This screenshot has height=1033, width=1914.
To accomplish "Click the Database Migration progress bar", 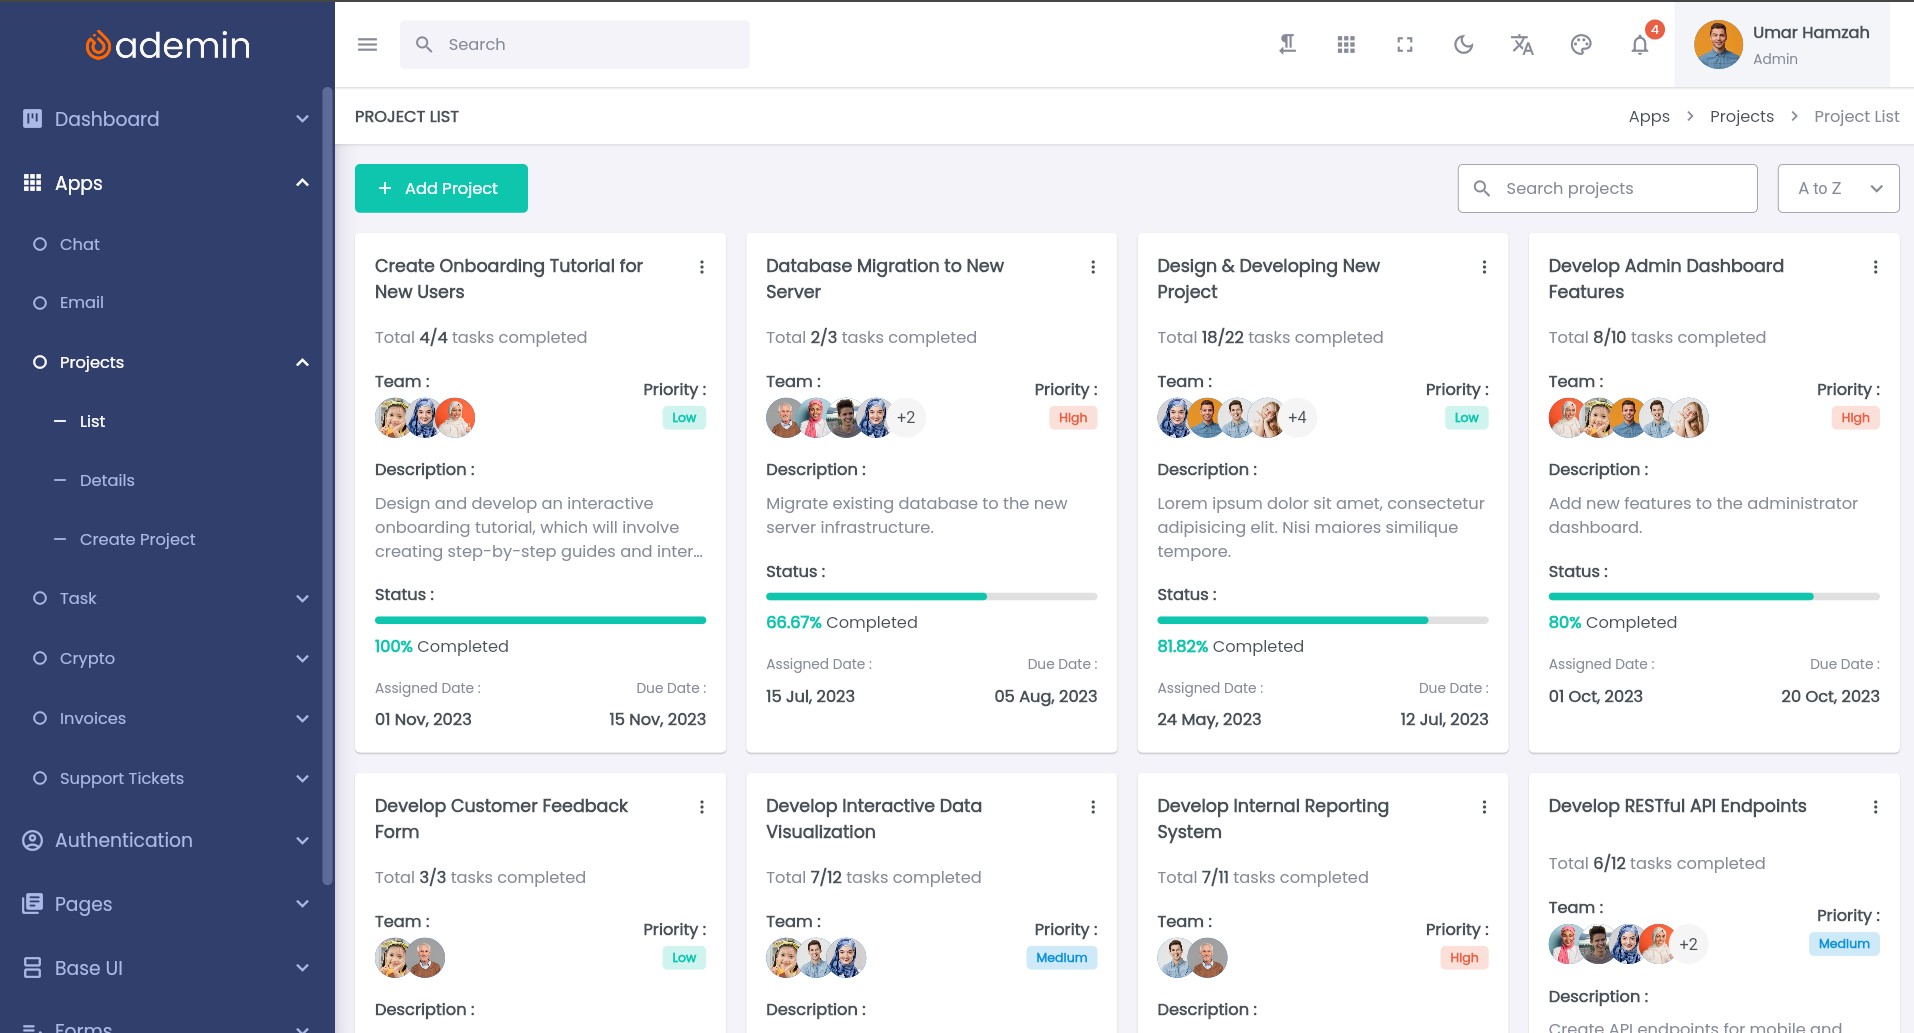I will [931, 596].
